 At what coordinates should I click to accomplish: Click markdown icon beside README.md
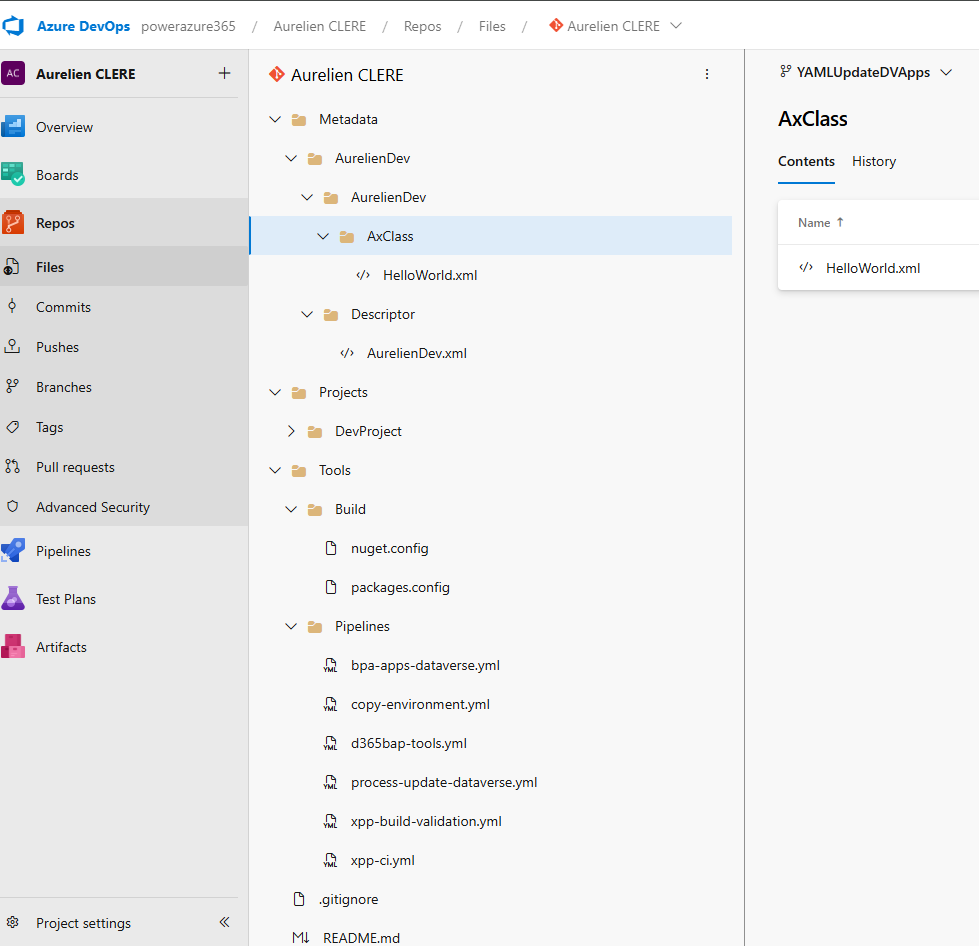pyautogui.click(x=300, y=938)
